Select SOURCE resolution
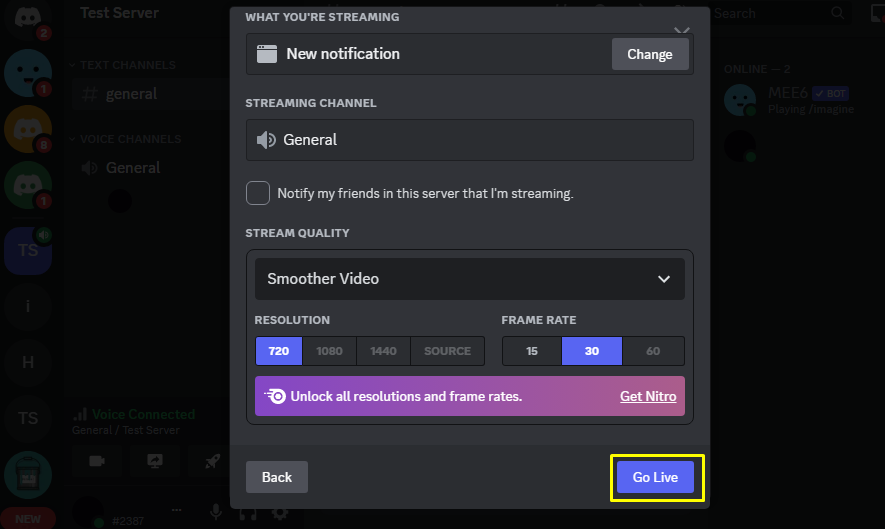 coord(448,351)
